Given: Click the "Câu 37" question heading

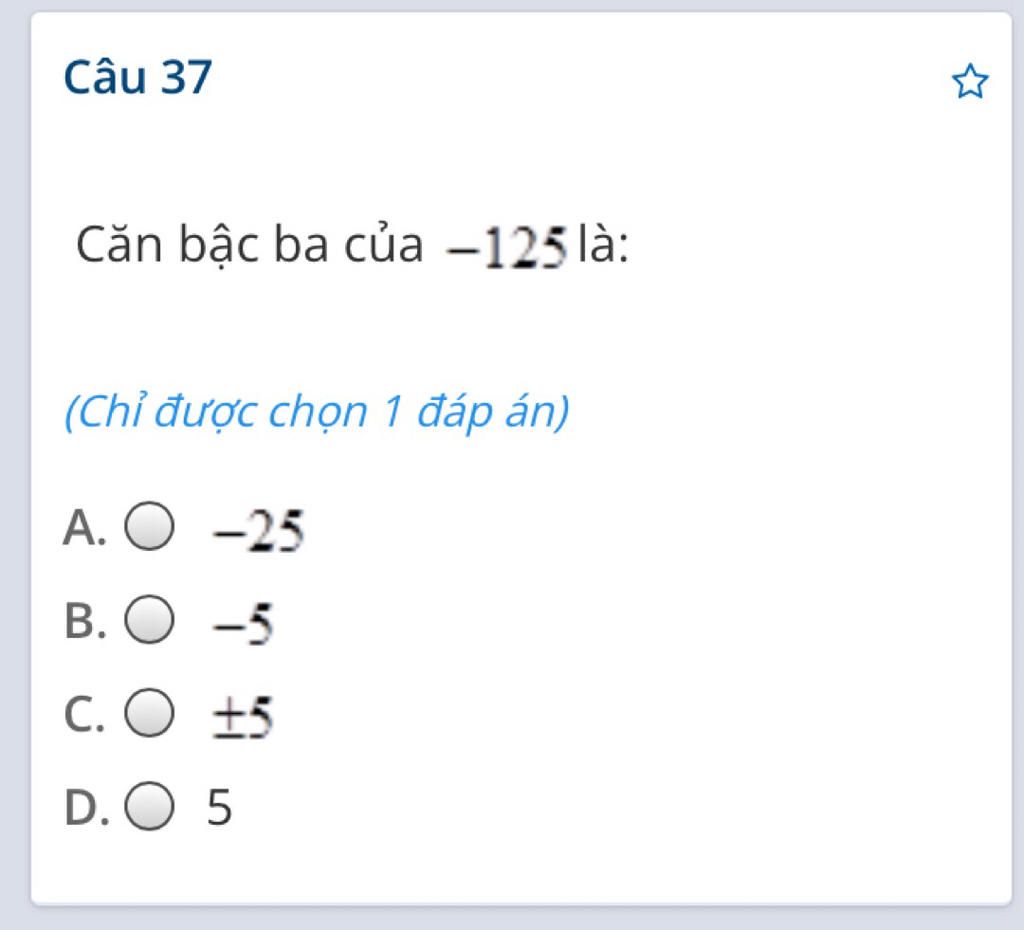Looking at the screenshot, I should pyautogui.click(x=138, y=78).
